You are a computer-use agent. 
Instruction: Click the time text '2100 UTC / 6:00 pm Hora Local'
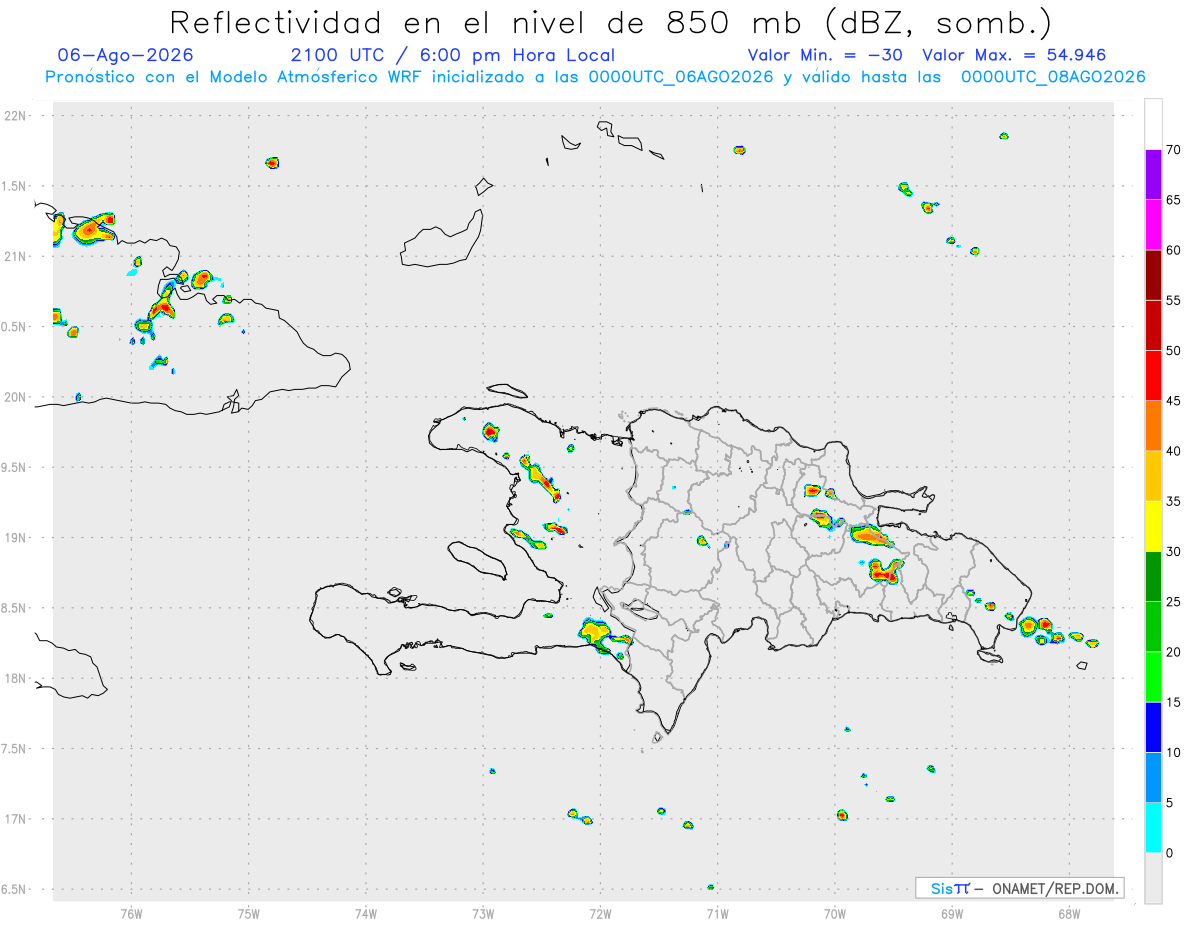pos(452,55)
